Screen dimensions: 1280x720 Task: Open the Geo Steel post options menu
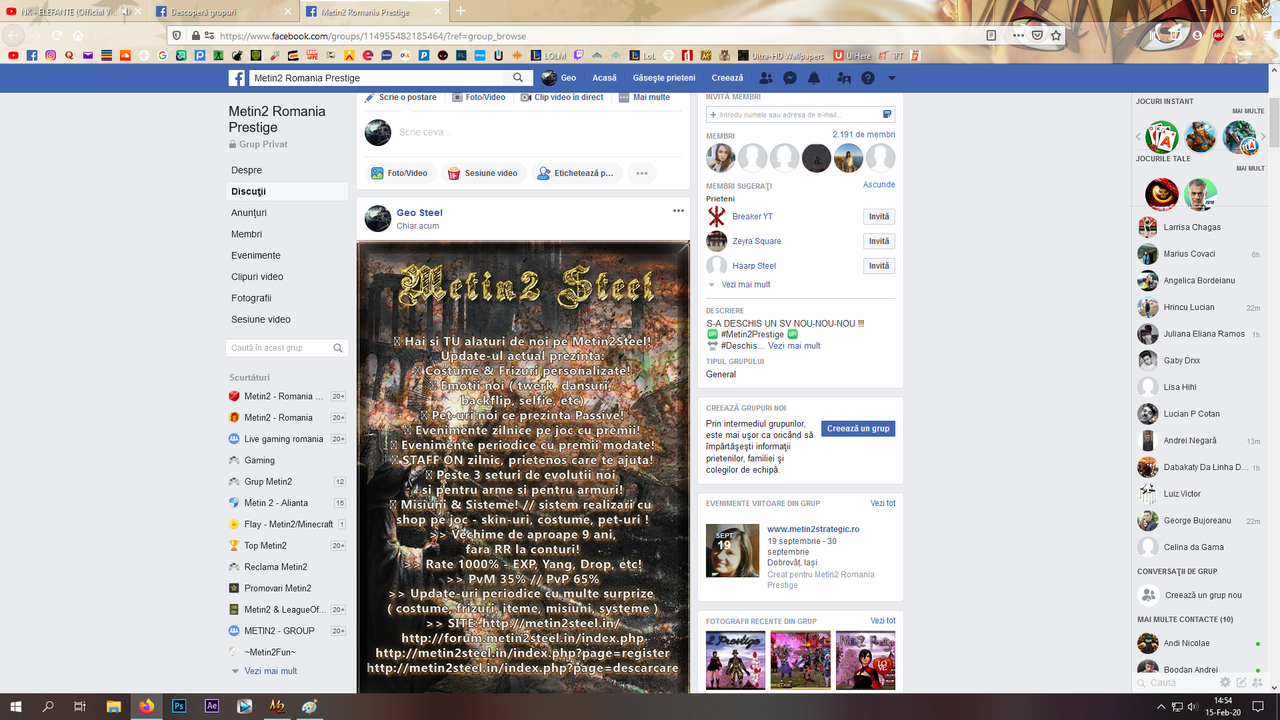pos(679,211)
